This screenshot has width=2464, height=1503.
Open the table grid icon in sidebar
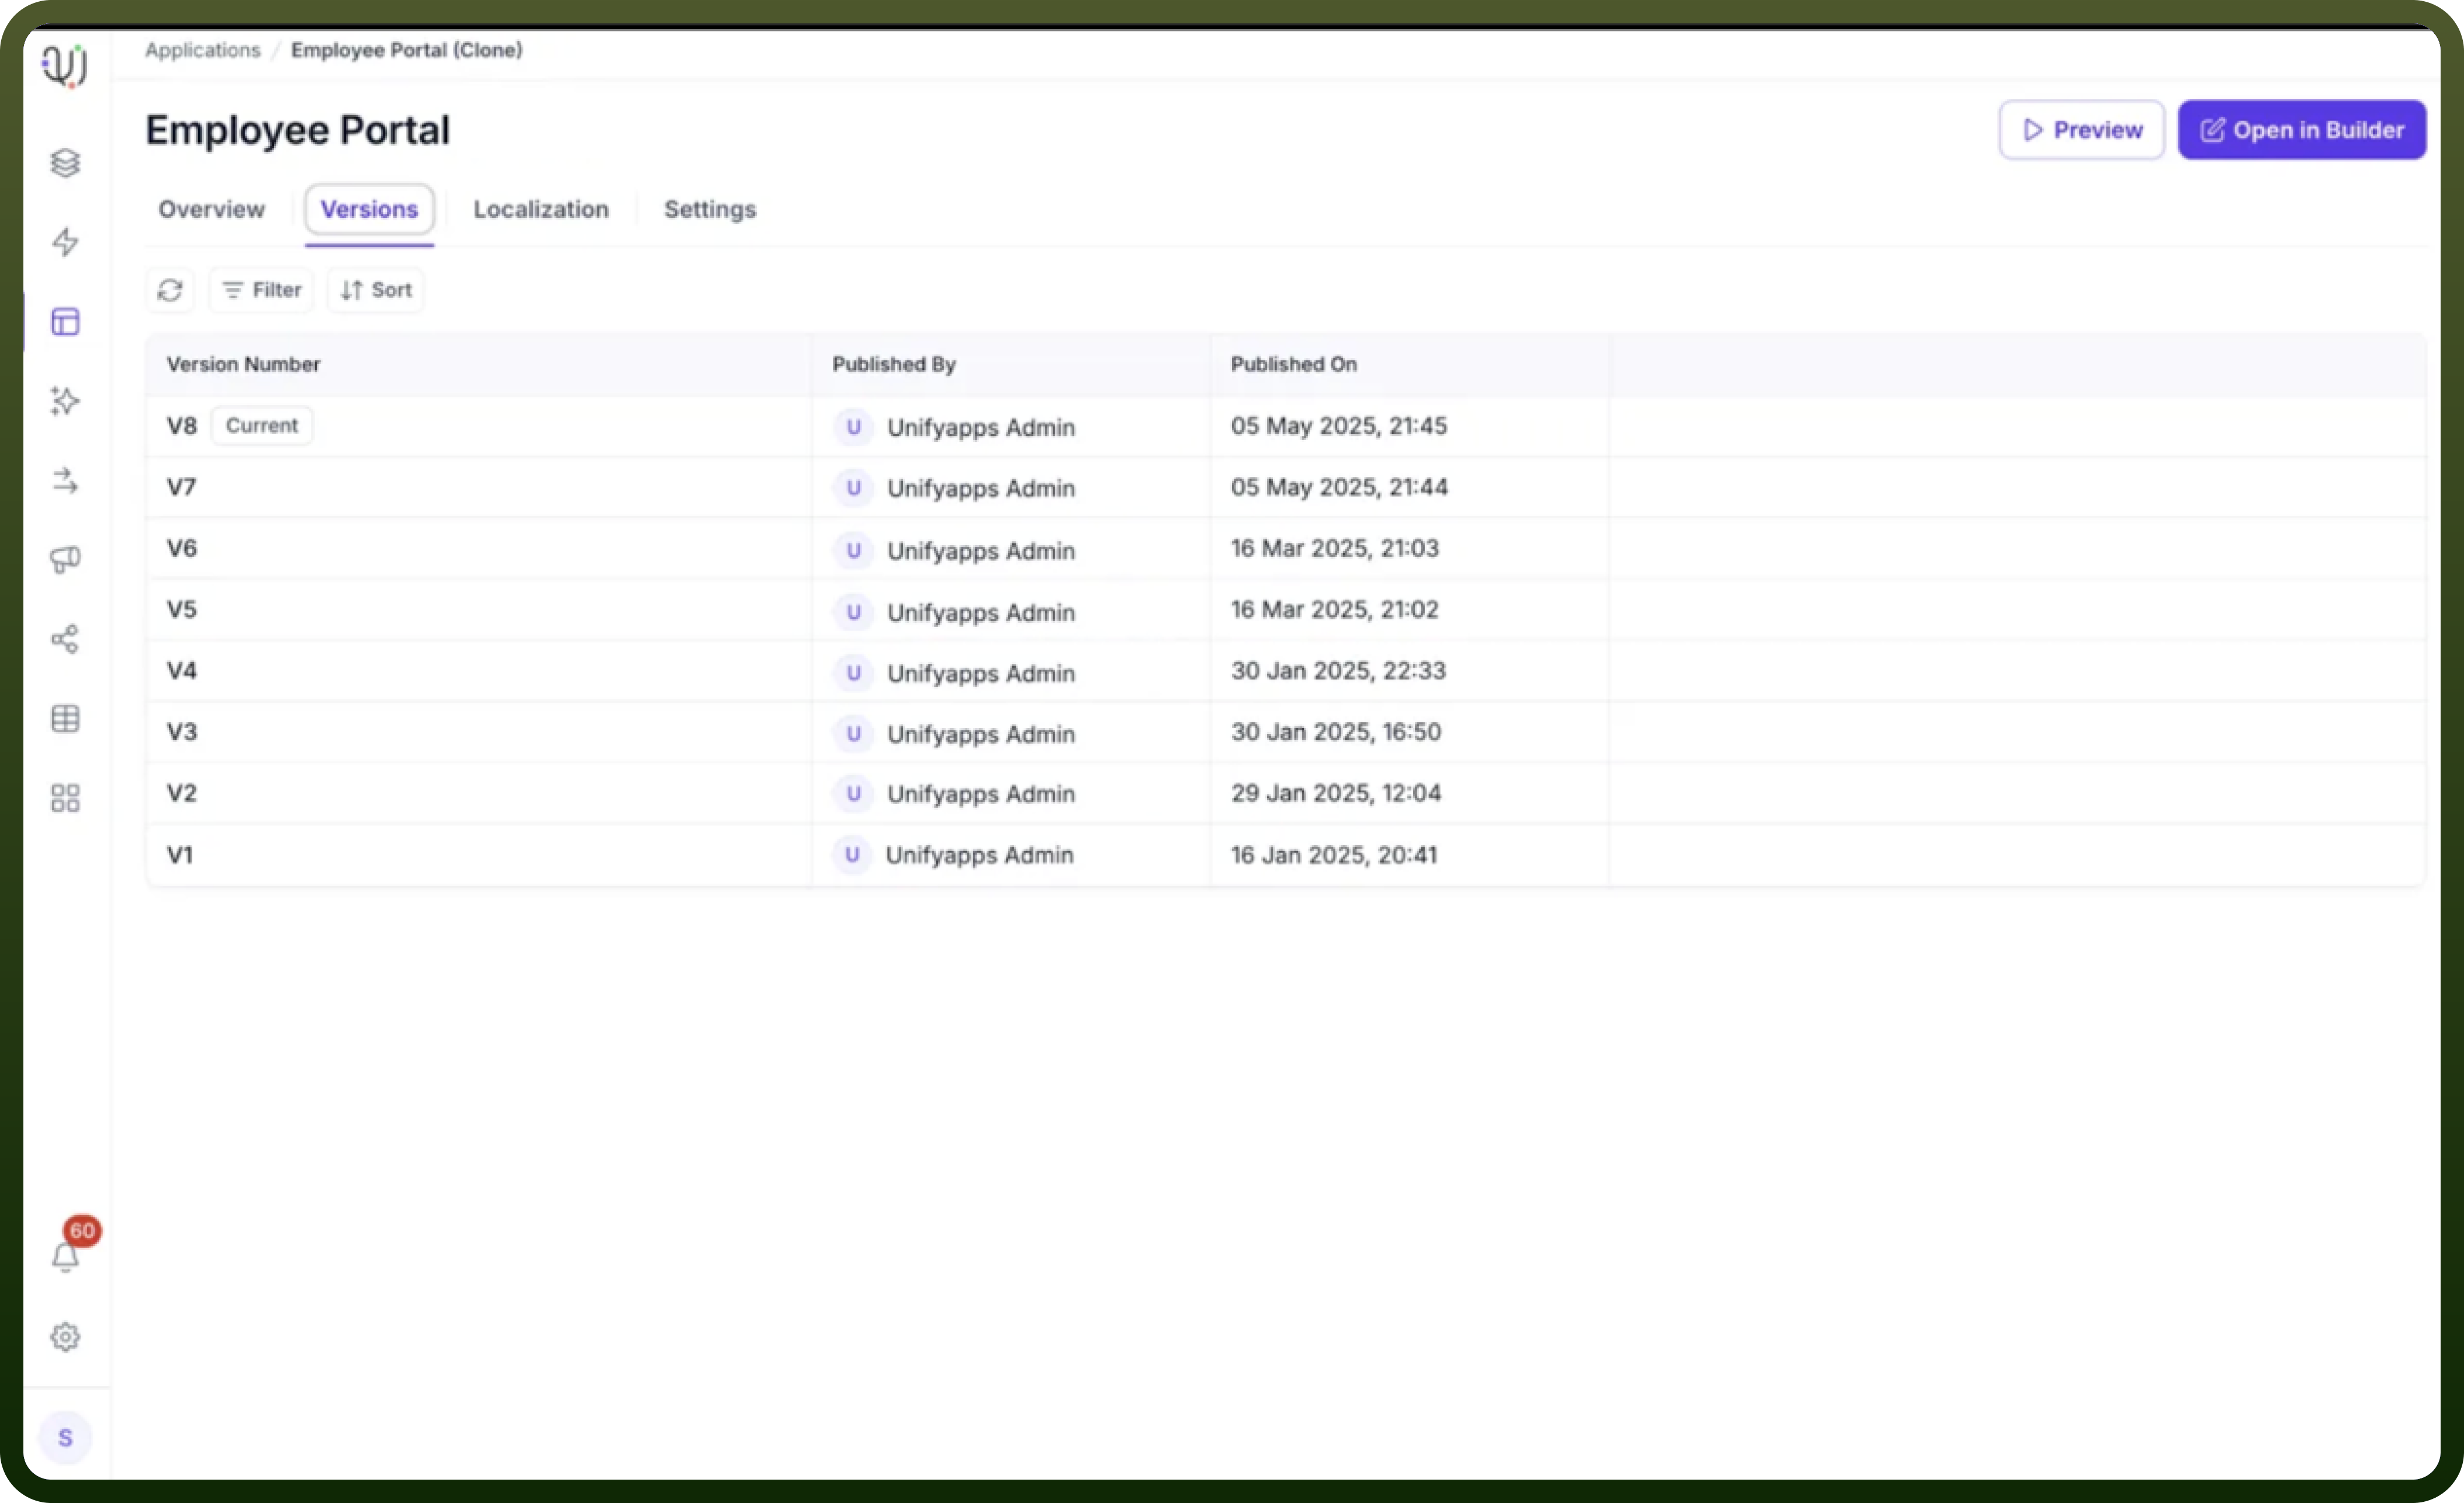[x=65, y=718]
